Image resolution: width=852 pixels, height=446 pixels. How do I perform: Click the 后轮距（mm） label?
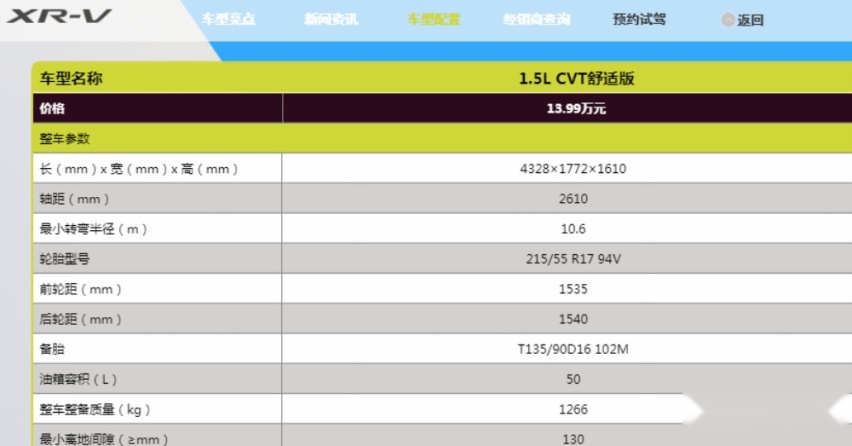[x=80, y=319]
